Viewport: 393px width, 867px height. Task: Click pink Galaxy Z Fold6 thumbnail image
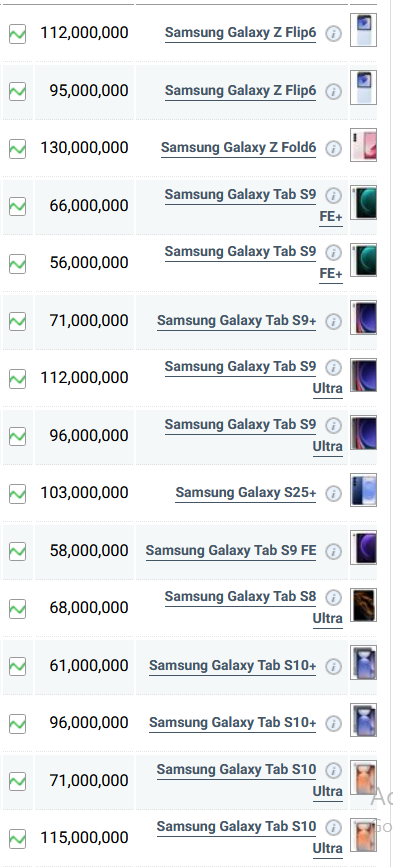pos(363,145)
